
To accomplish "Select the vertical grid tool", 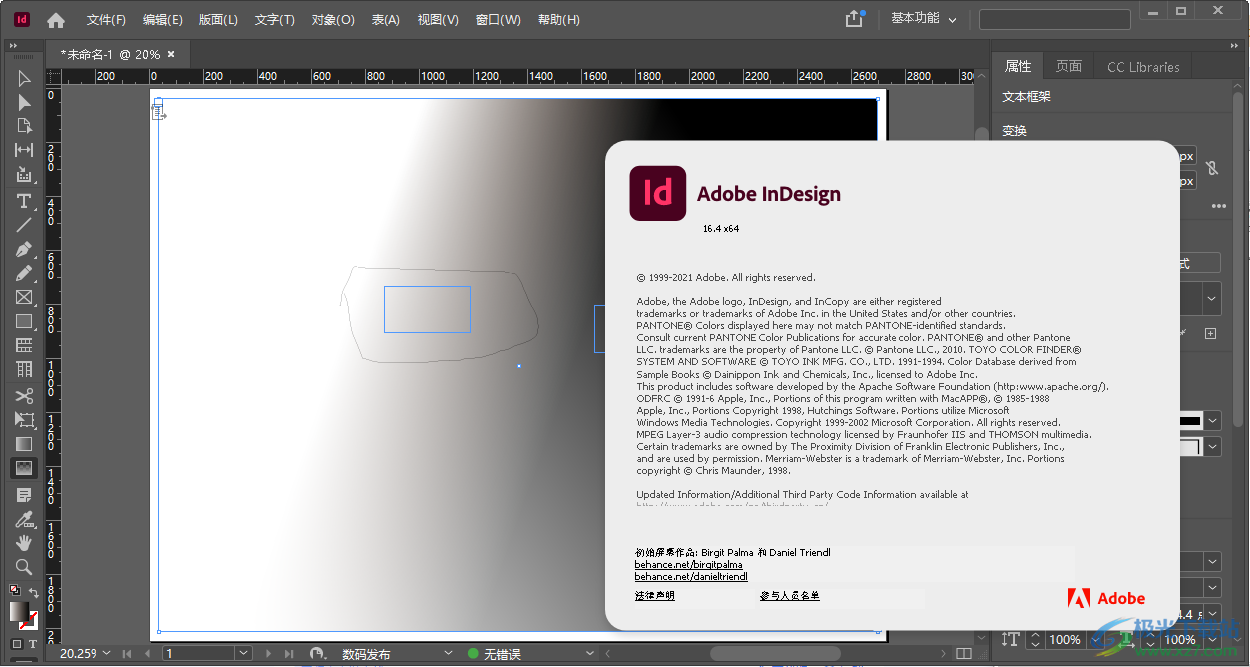I will point(24,369).
